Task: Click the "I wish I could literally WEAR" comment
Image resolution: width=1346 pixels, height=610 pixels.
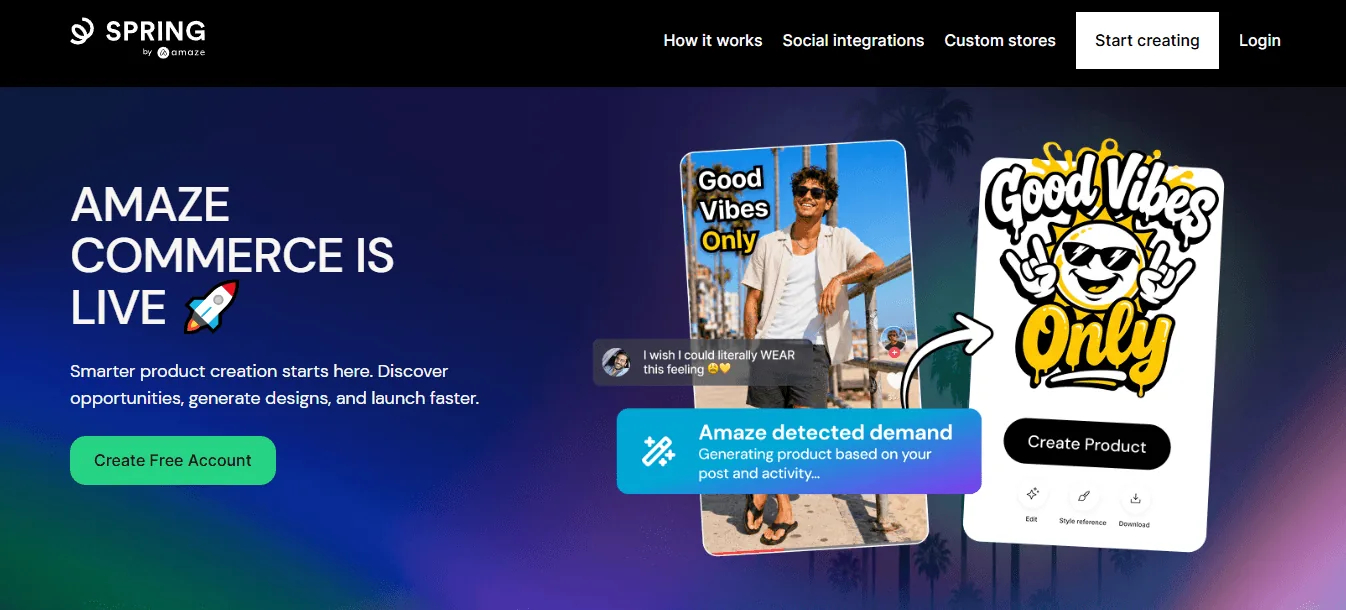Action: (720, 362)
